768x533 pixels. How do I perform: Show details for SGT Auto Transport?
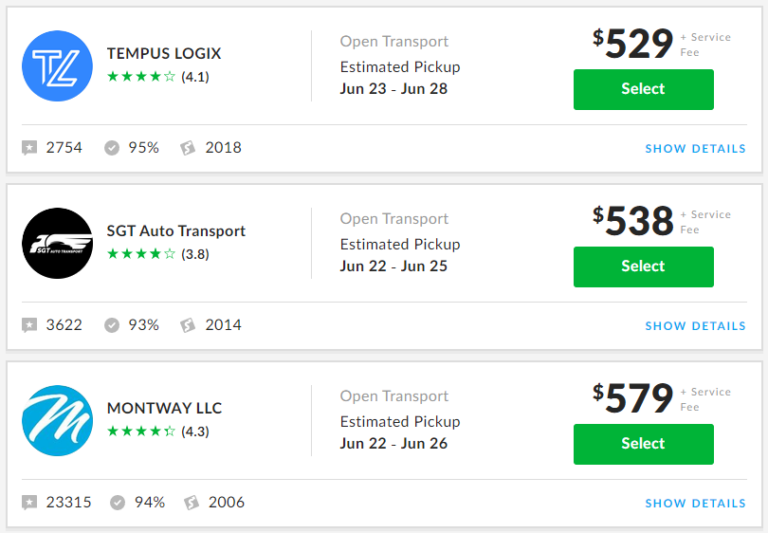coord(696,326)
